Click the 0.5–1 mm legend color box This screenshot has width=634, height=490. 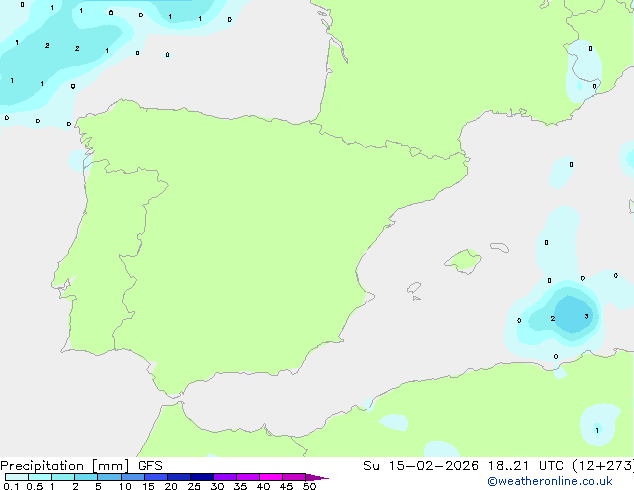coord(40,477)
